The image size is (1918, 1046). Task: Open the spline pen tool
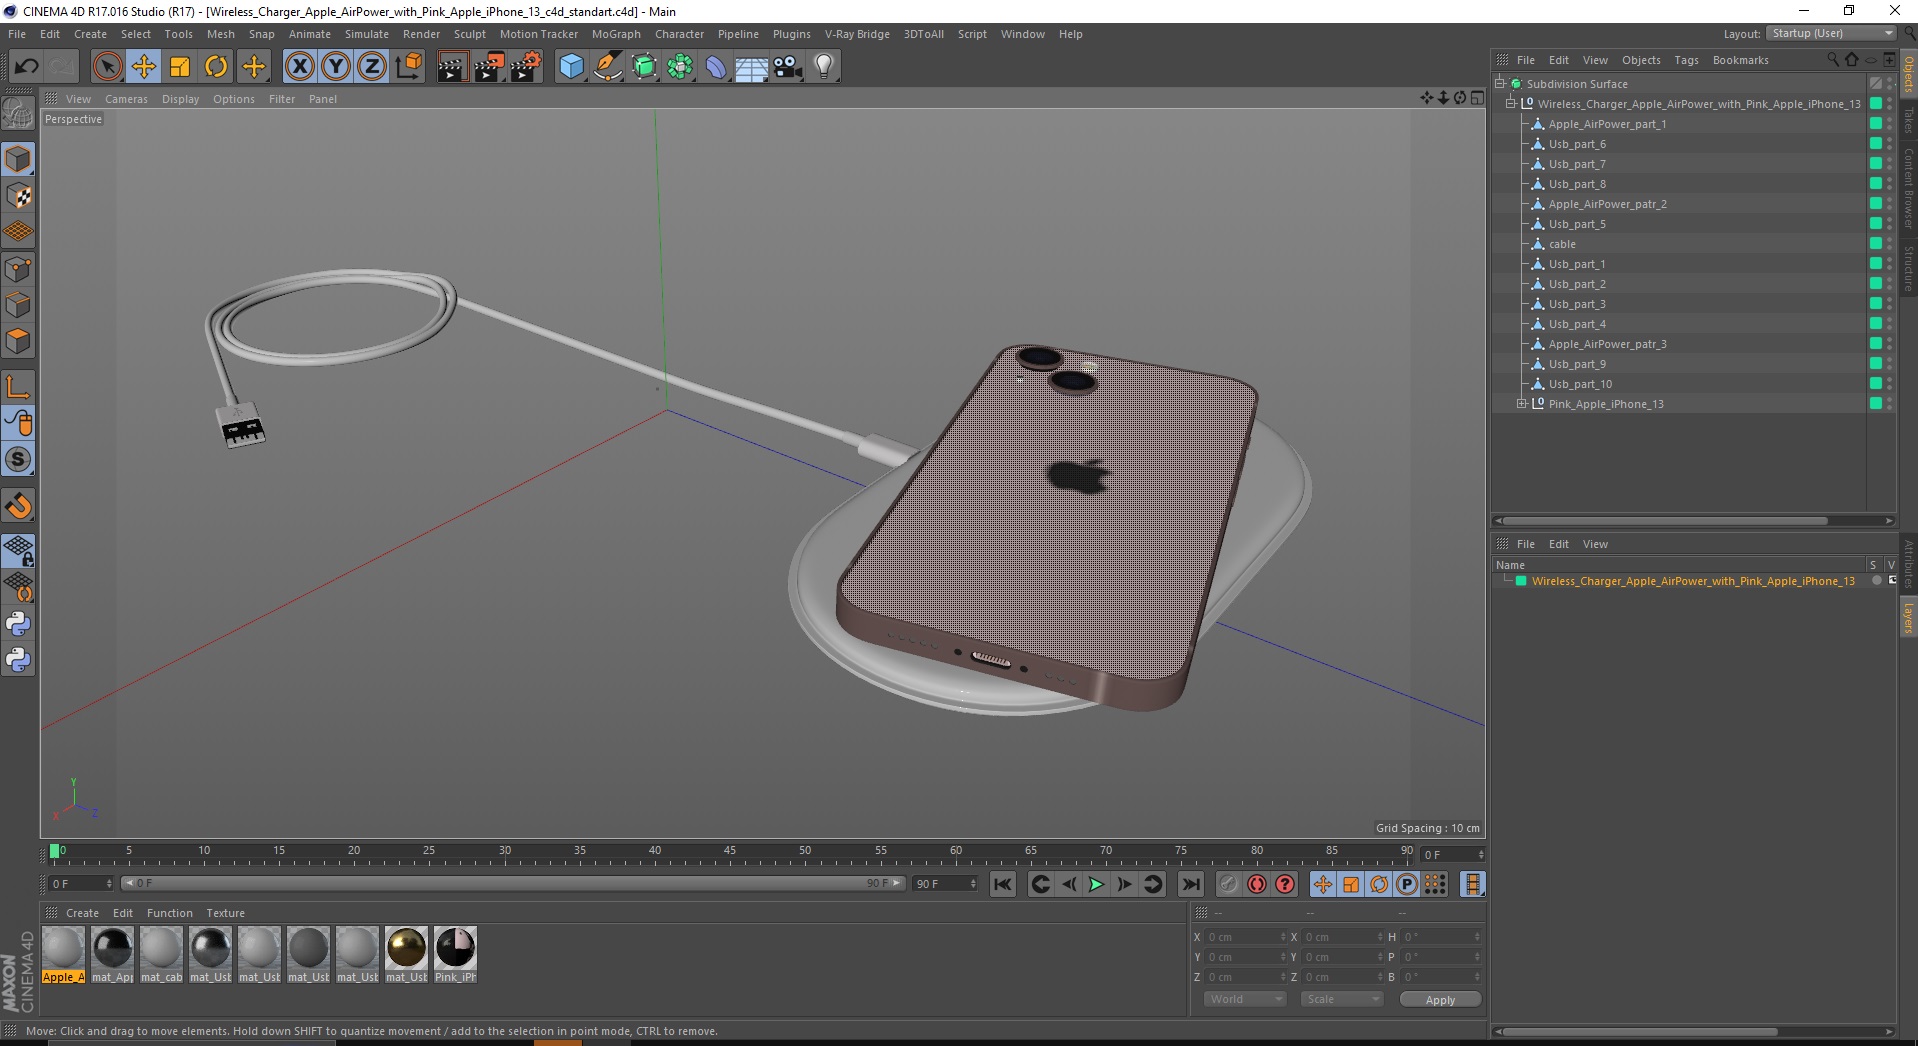tap(607, 67)
